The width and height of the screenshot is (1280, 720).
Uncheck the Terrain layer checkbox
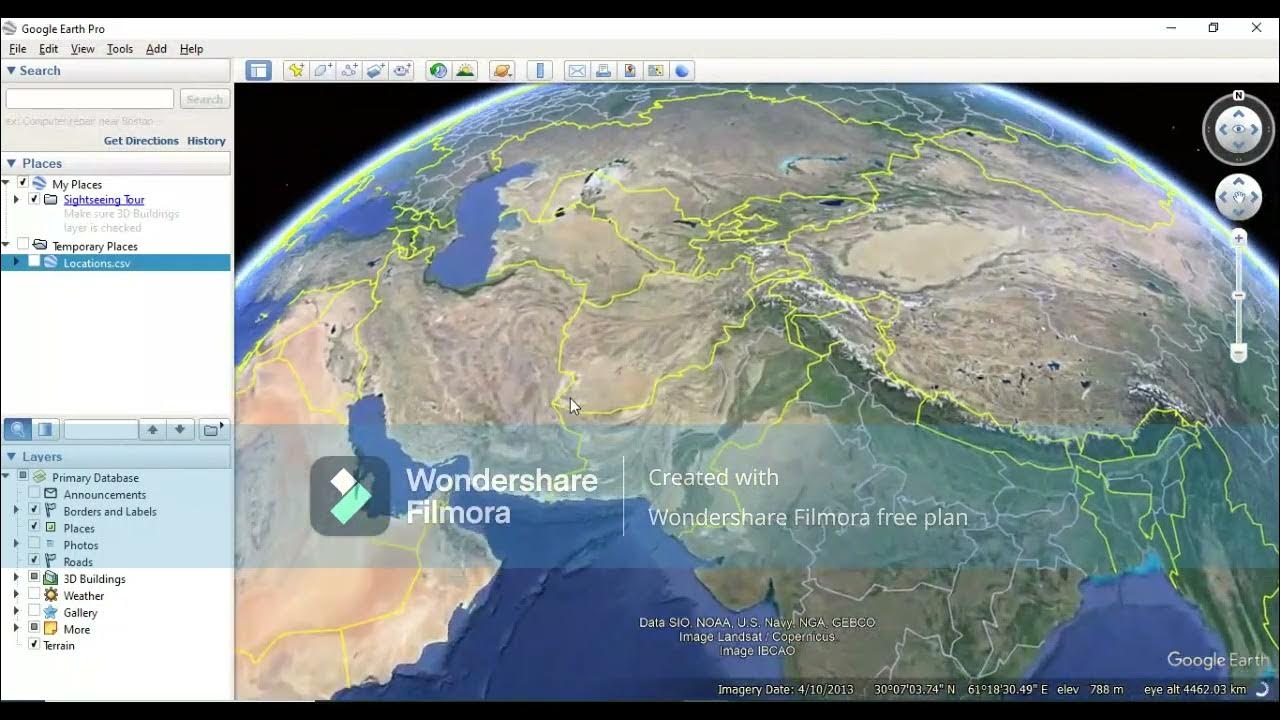[34, 645]
